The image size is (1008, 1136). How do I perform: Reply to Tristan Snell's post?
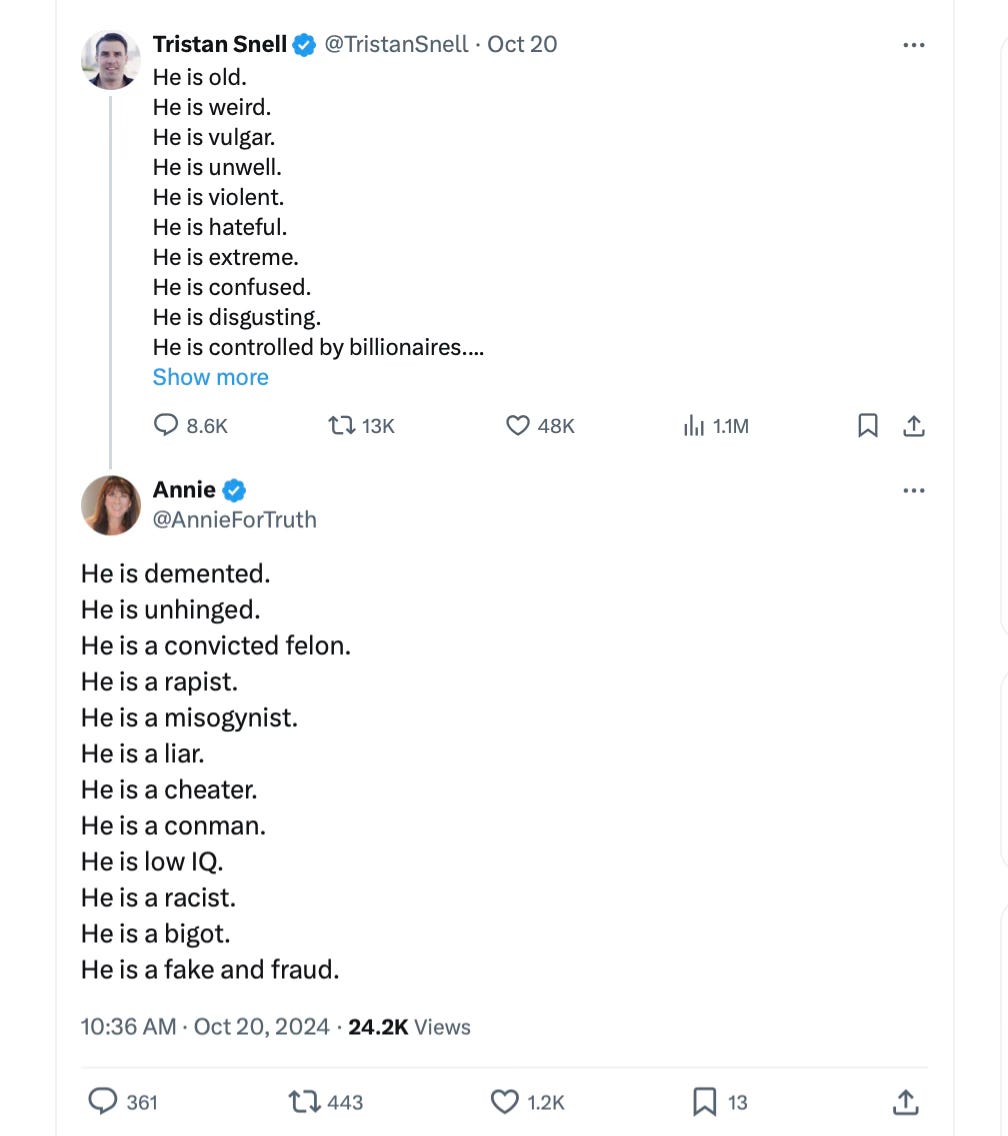pos(166,426)
